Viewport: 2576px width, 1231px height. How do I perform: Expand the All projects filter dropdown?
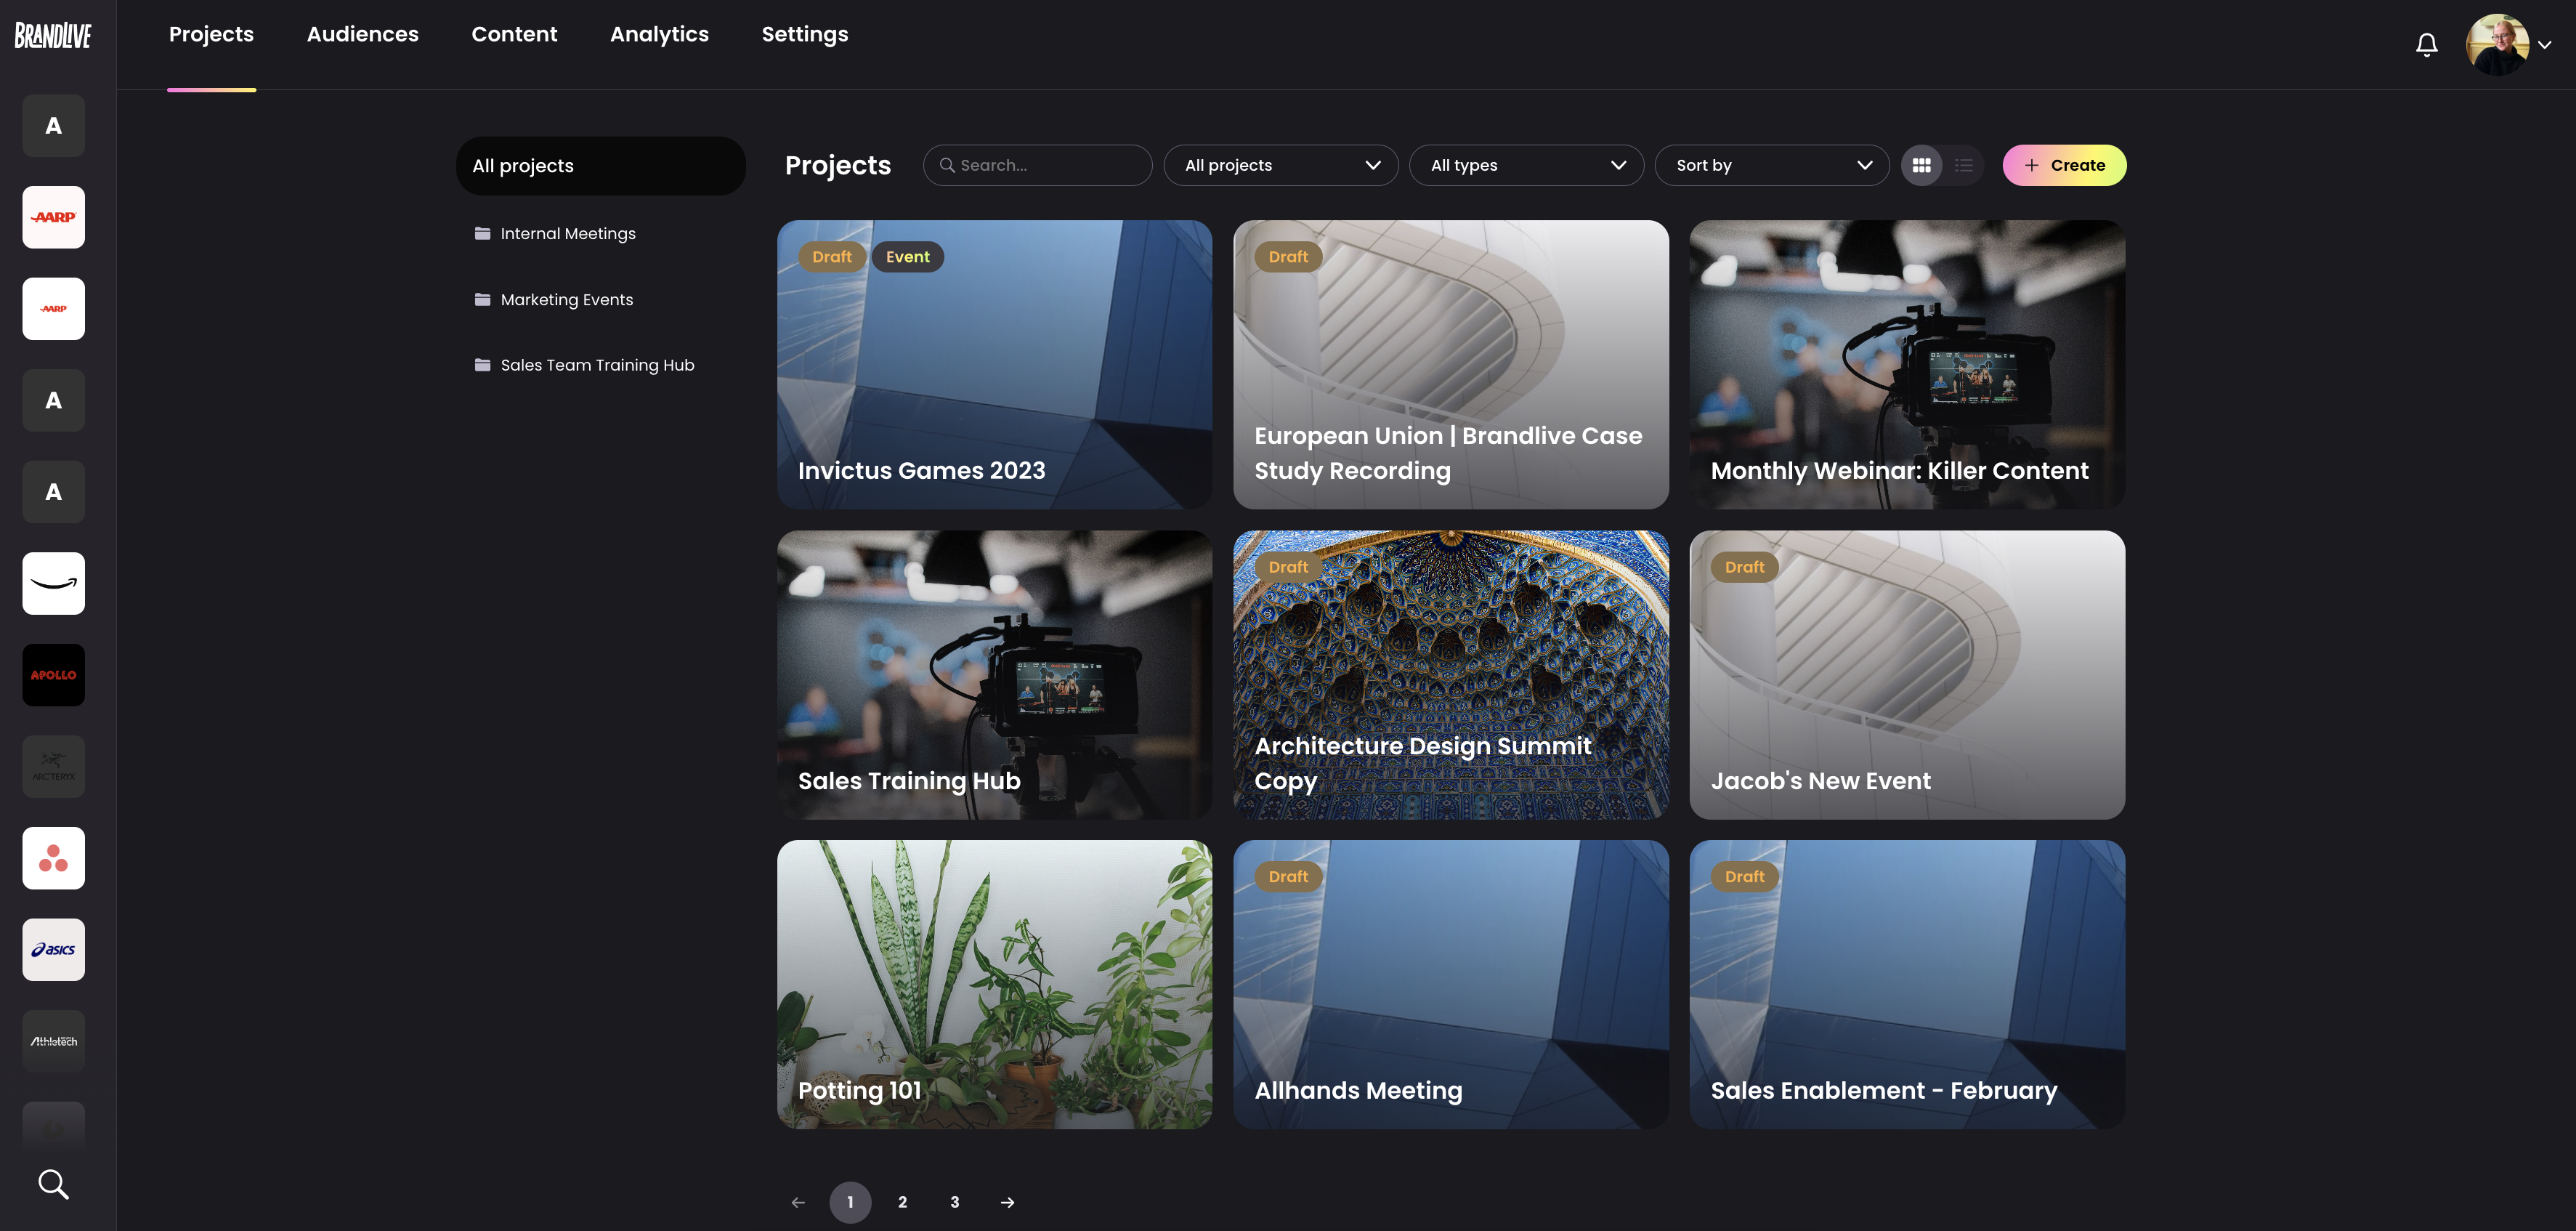pos(1281,165)
